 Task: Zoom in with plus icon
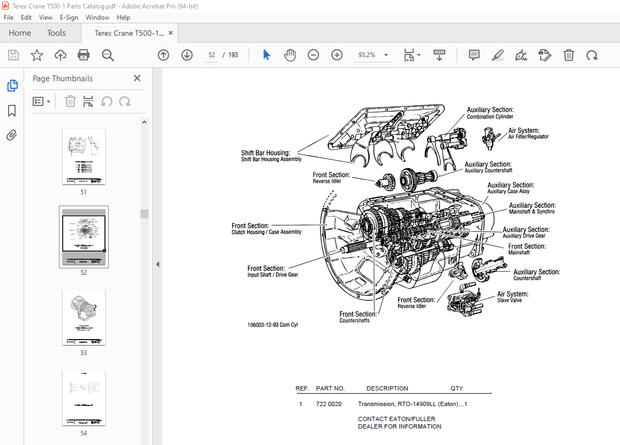coord(337,55)
